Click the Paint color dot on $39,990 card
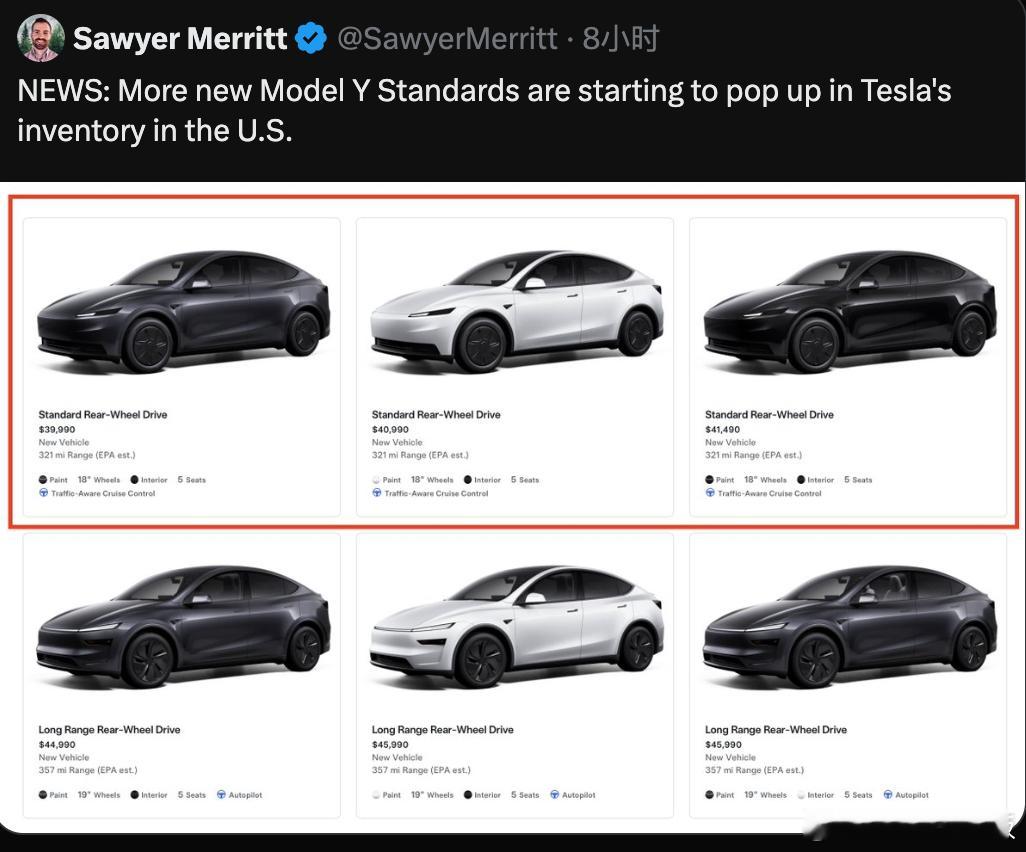1026x852 pixels. pyautogui.click(x=43, y=480)
